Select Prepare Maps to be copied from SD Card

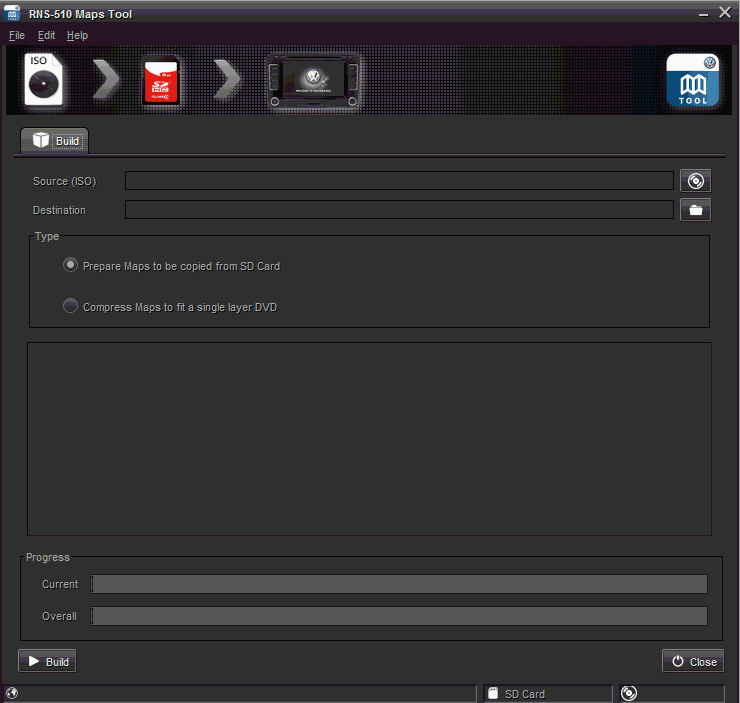pyautogui.click(x=70, y=266)
